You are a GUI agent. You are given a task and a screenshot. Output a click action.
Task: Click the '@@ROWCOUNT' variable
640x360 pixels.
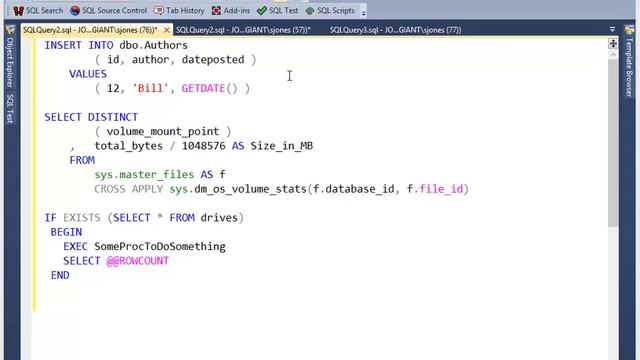pyautogui.click(x=138, y=261)
